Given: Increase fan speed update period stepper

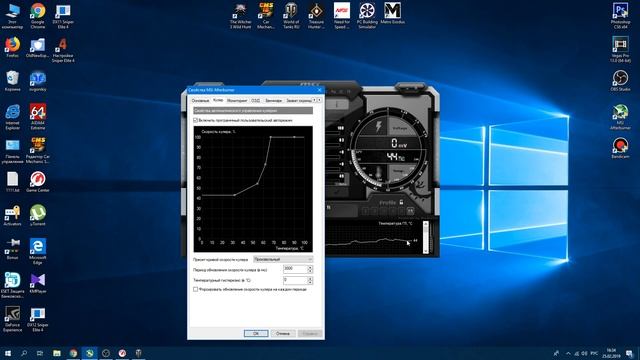Looking at the screenshot, I should [x=310, y=267].
